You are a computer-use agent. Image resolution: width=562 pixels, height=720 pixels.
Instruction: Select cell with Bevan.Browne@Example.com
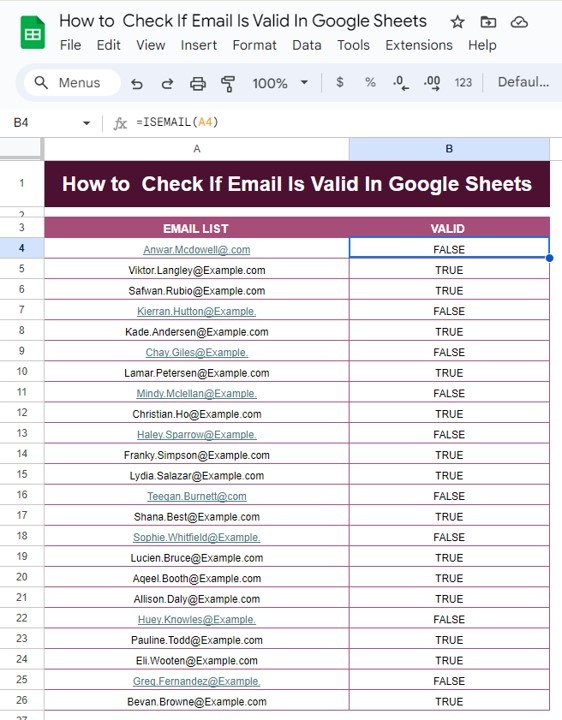[197, 702]
